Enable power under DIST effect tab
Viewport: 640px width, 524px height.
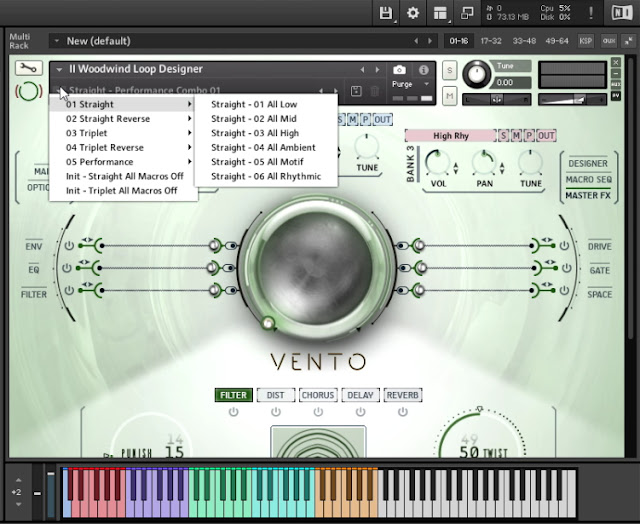tap(276, 412)
